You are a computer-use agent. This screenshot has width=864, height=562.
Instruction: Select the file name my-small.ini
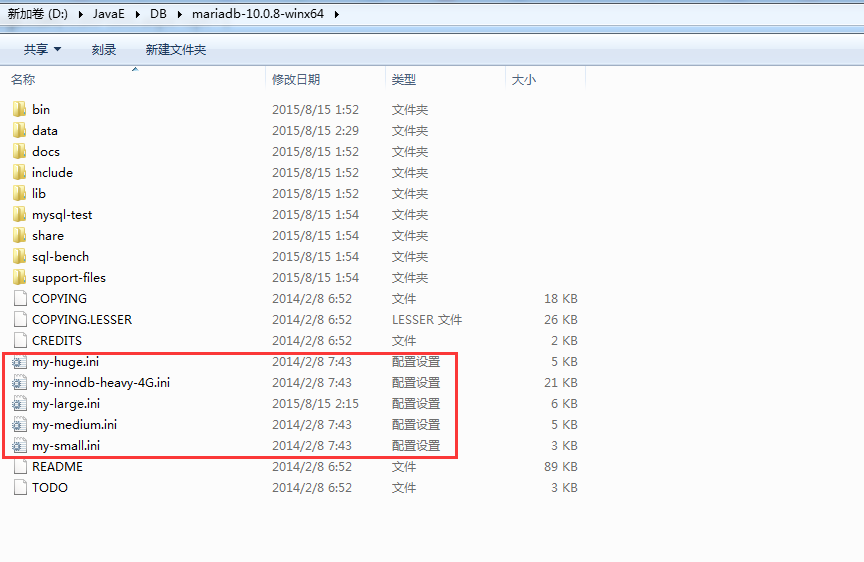click(x=66, y=446)
